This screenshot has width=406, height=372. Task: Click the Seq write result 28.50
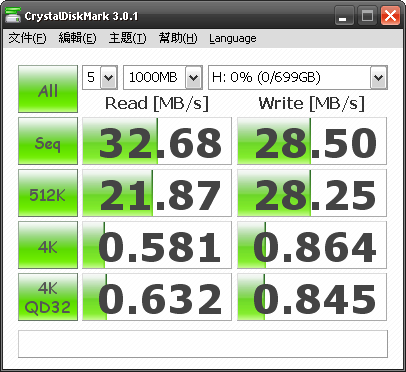click(x=312, y=141)
